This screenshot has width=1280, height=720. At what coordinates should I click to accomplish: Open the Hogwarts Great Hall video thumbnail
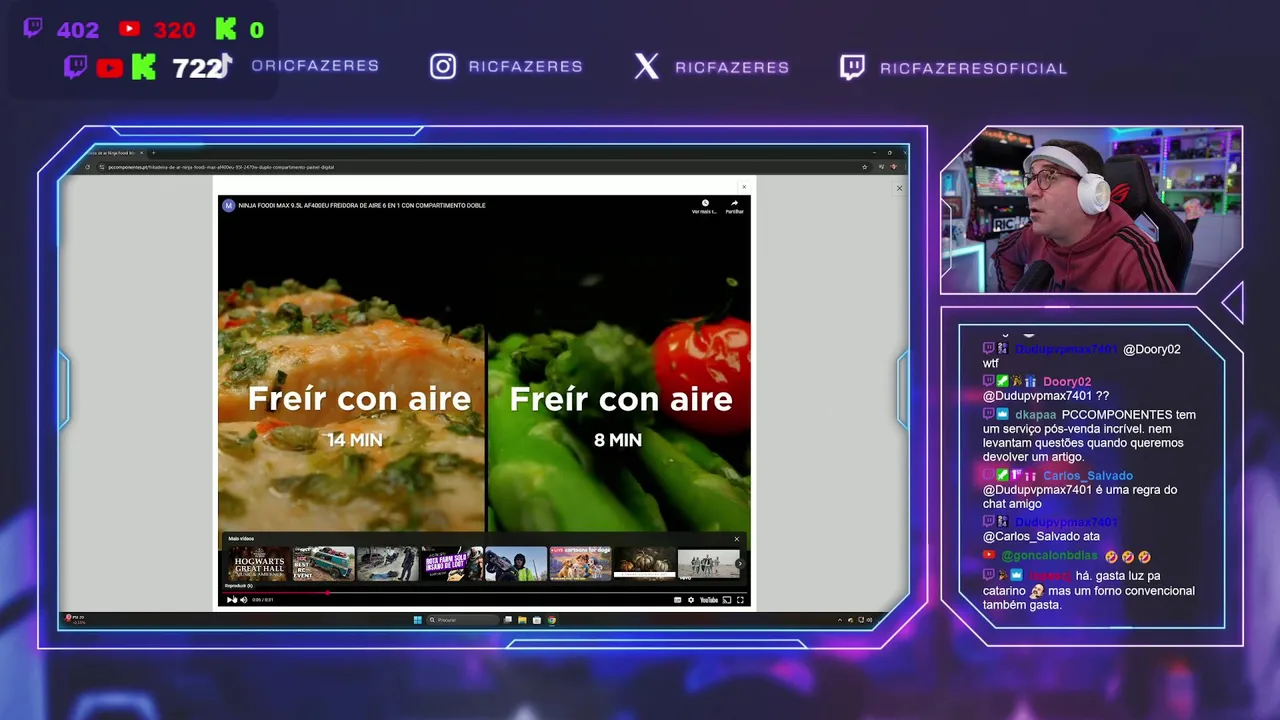(x=259, y=564)
